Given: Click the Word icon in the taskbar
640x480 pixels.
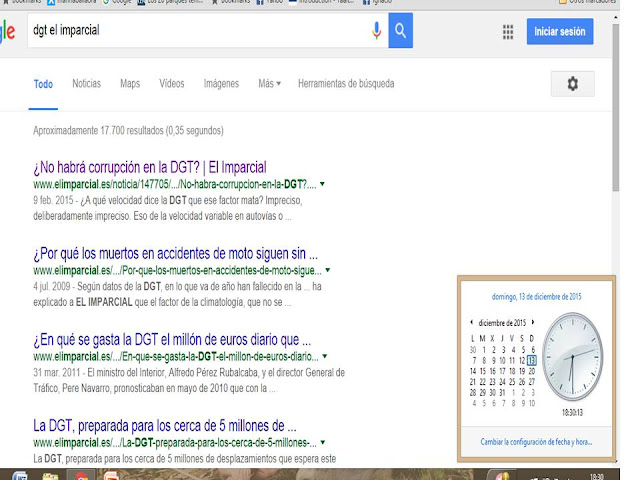Looking at the screenshot, I should coord(20,476).
